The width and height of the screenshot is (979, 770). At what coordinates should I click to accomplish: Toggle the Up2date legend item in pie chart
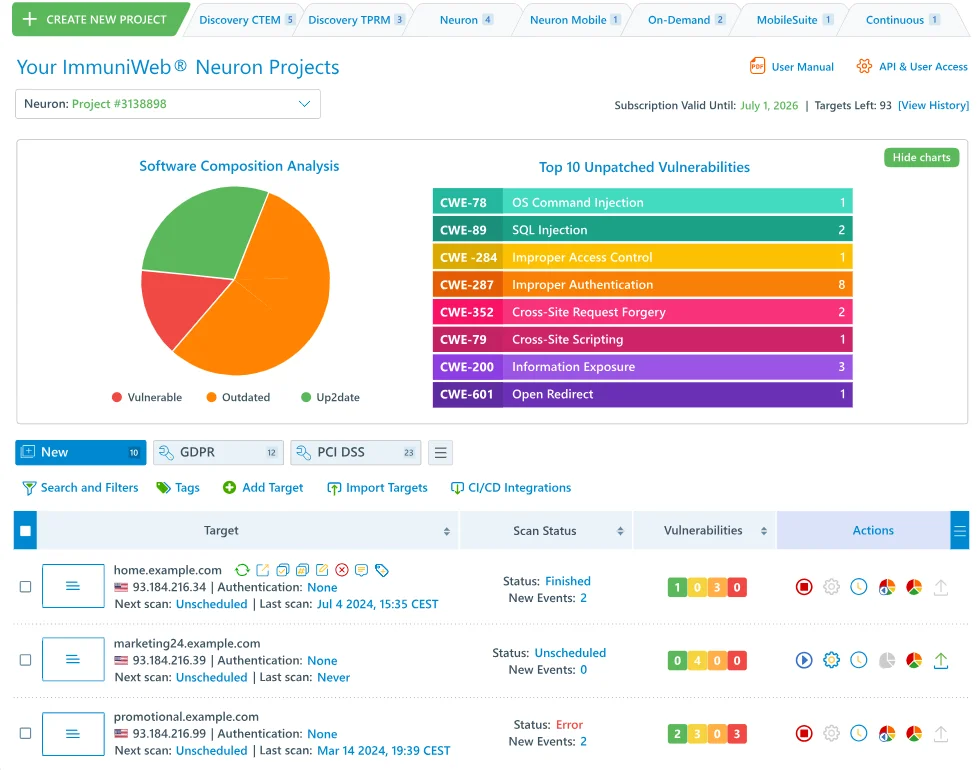tap(330, 397)
